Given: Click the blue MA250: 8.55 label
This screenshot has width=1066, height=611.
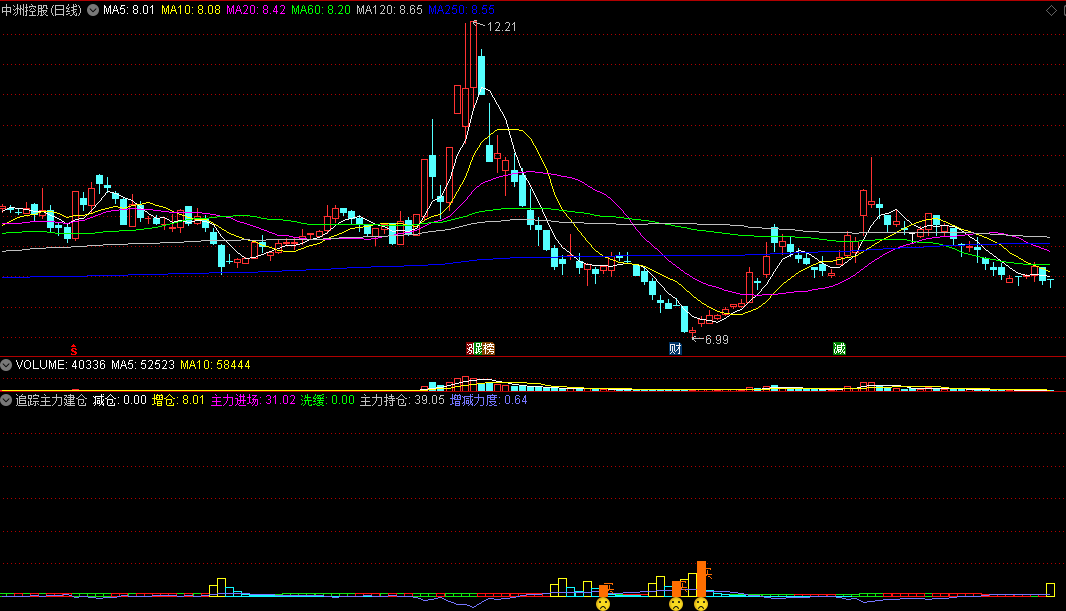Looking at the screenshot, I should tap(462, 10).
